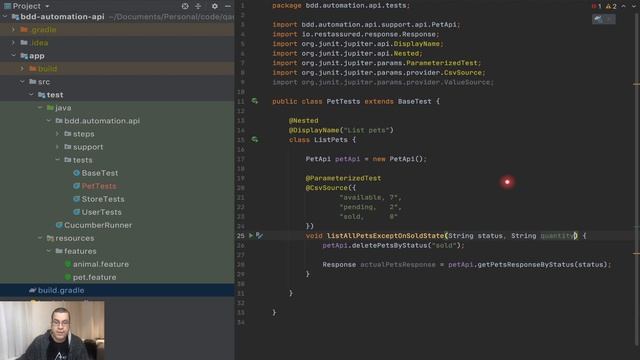Select the build folder row
Screen dimensions: 640x360
(117, 69)
